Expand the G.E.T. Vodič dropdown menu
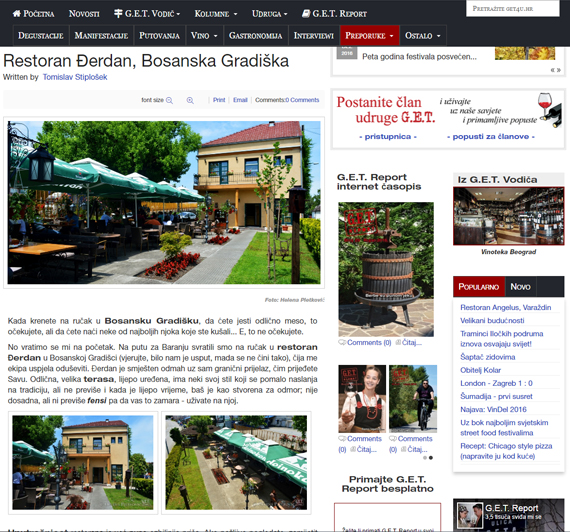This screenshot has width=570, height=532. point(147,14)
